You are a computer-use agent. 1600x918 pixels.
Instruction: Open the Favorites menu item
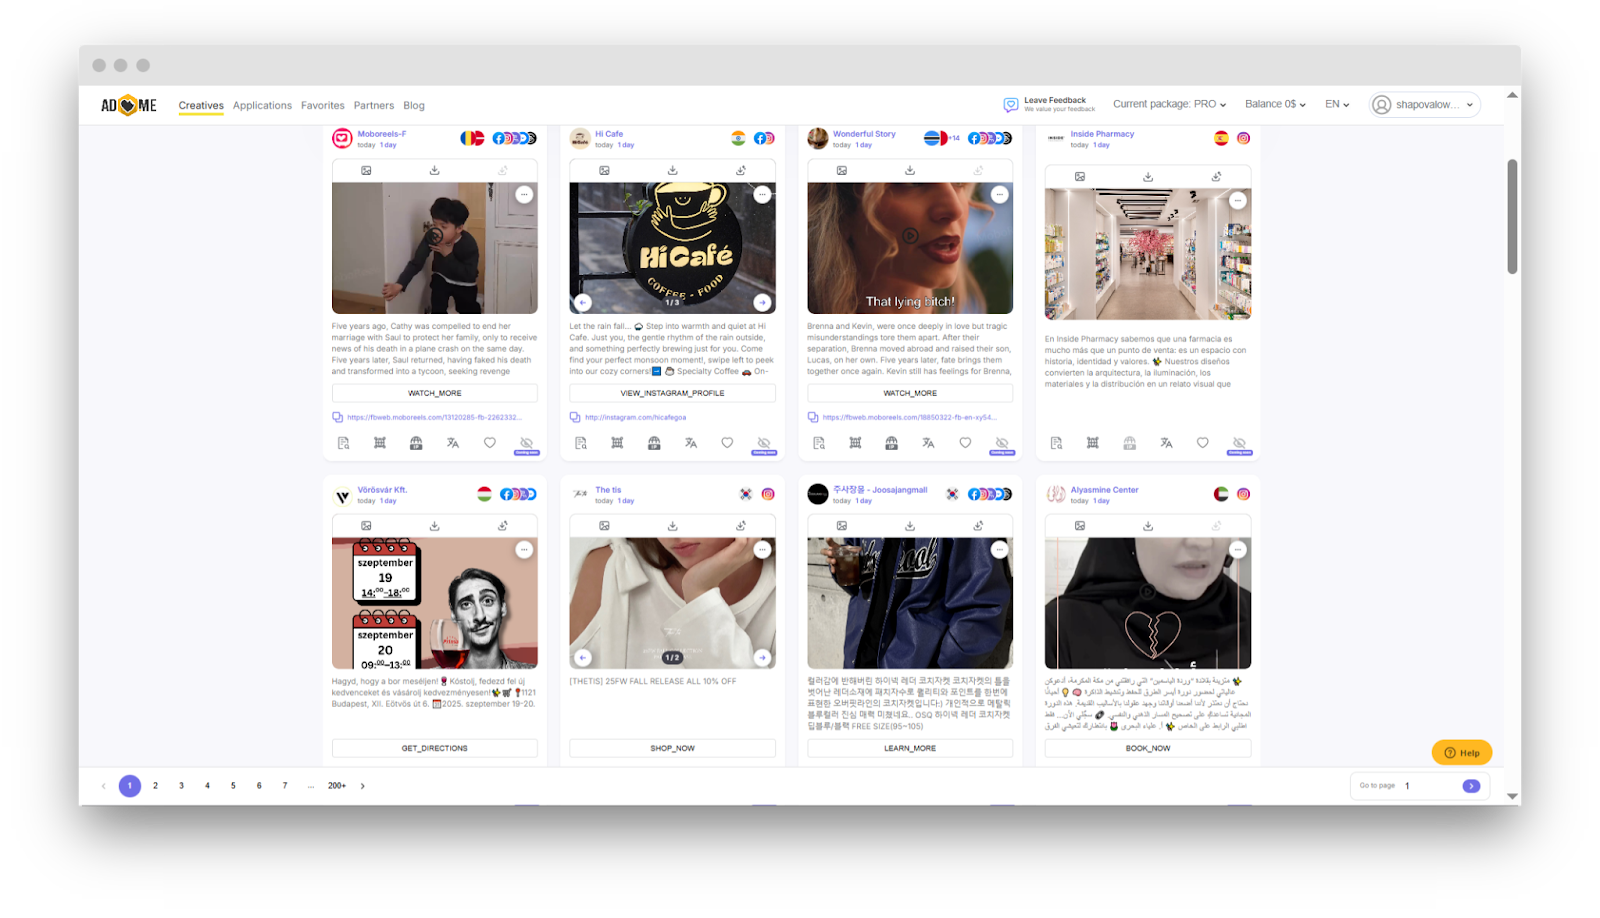pos(322,105)
